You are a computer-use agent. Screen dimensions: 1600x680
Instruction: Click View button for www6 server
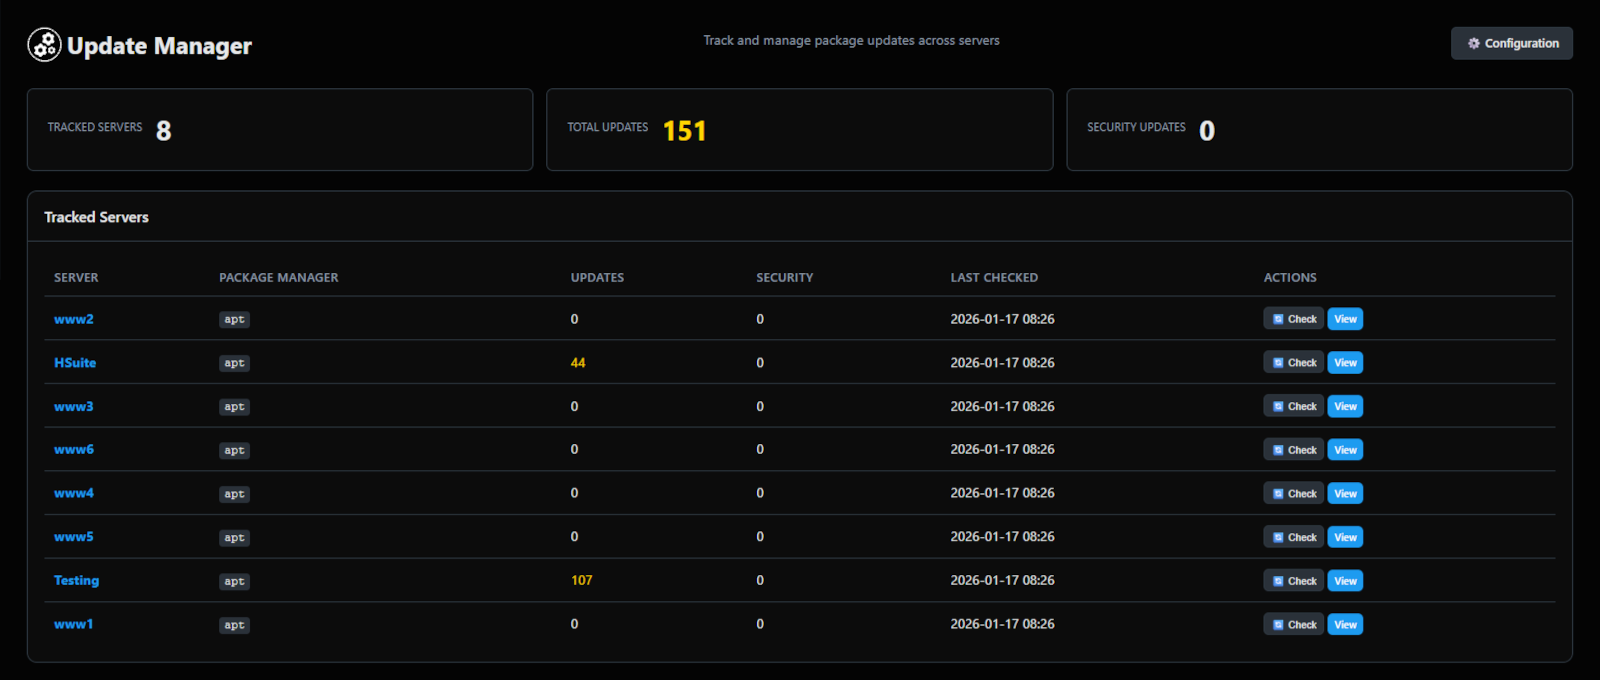[x=1345, y=450]
